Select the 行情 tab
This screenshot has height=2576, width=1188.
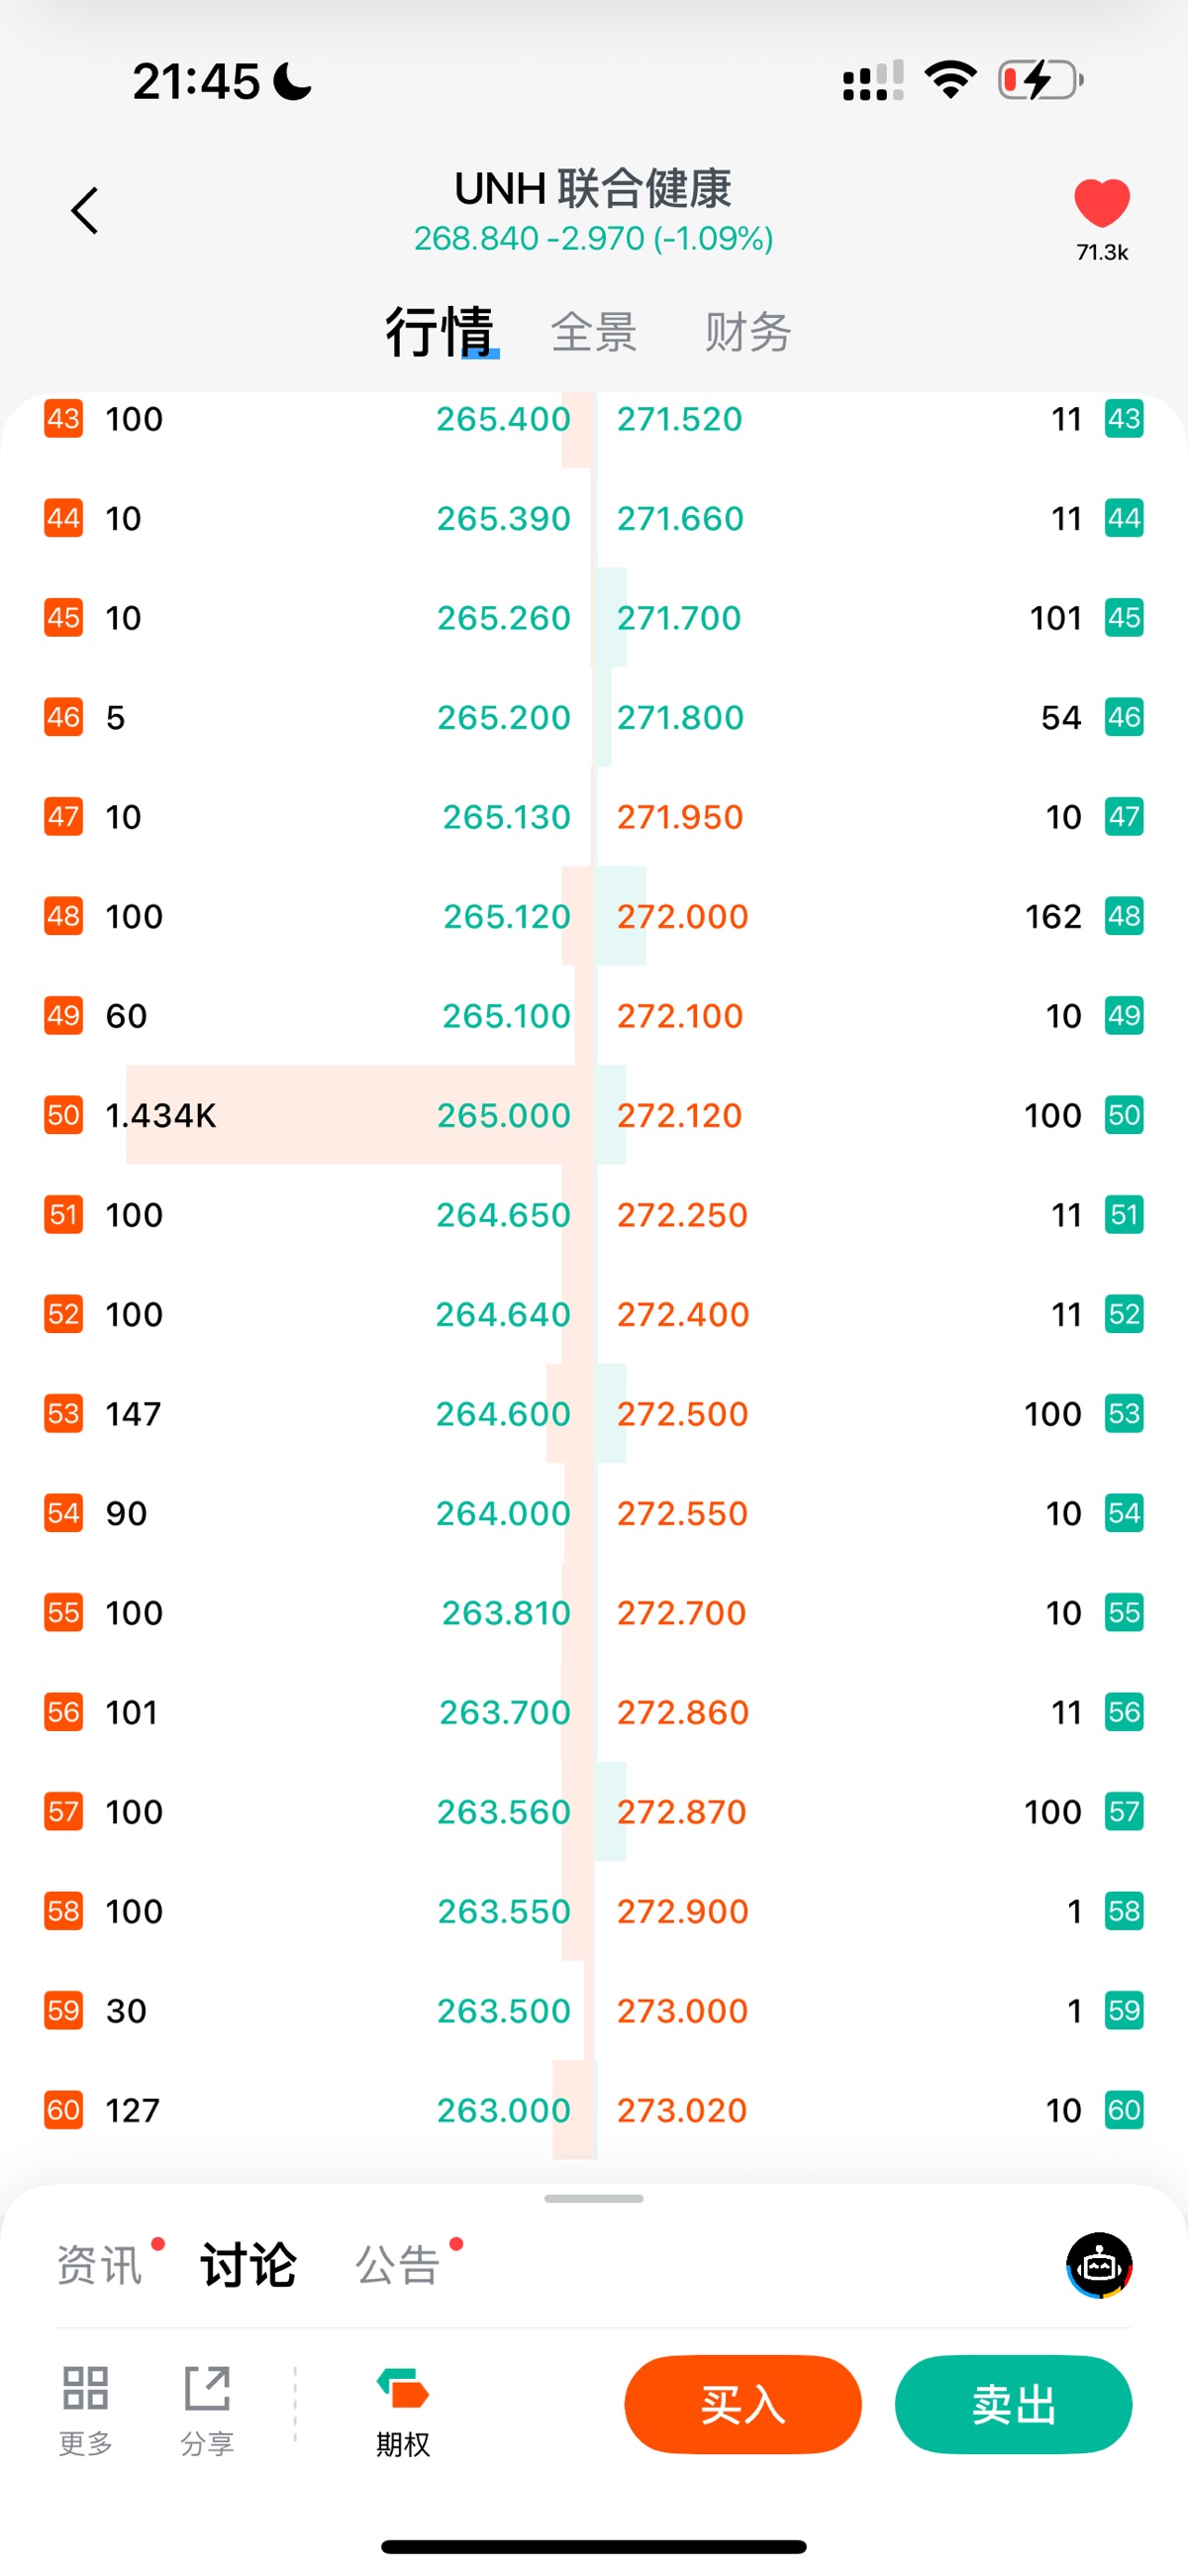pos(440,332)
